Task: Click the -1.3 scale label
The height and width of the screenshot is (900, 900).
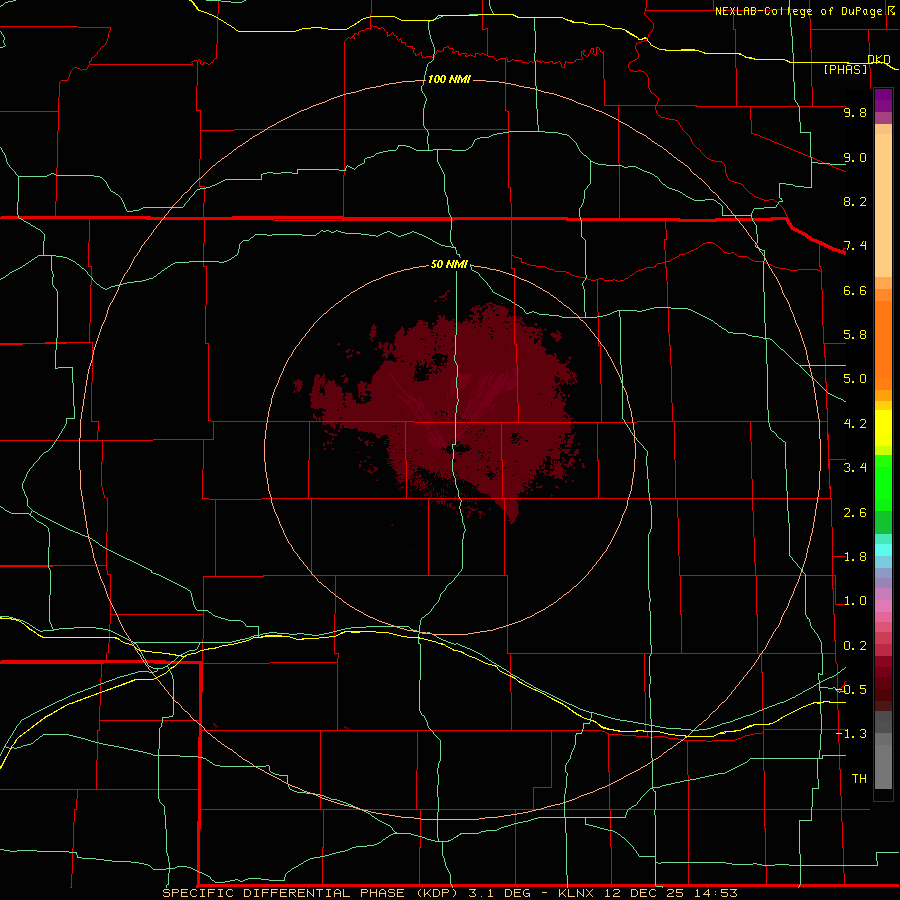Action: [x=851, y=734]
